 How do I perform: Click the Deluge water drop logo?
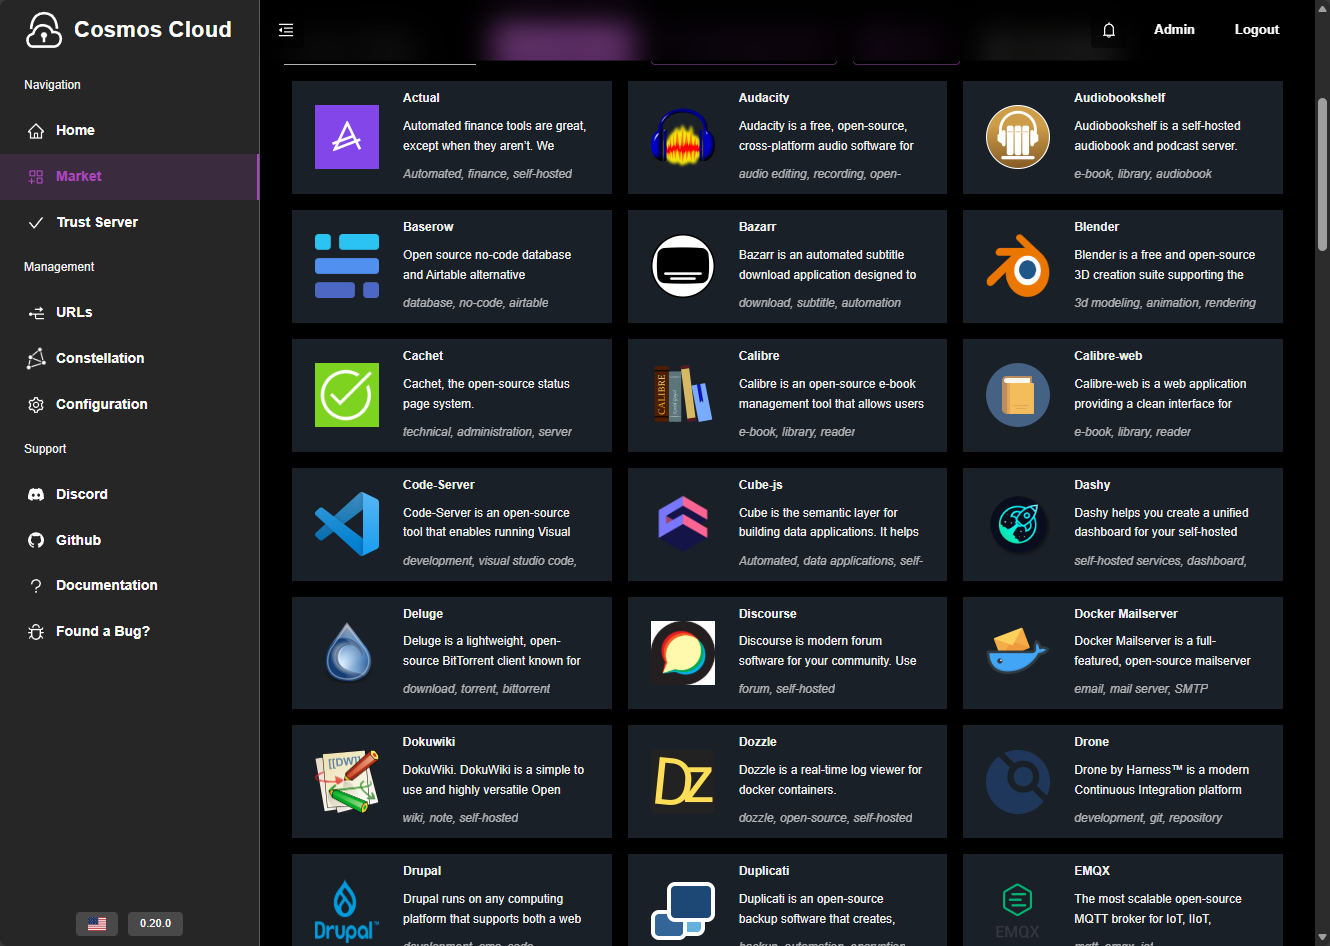pyautogui.click(x=347, y=653)
